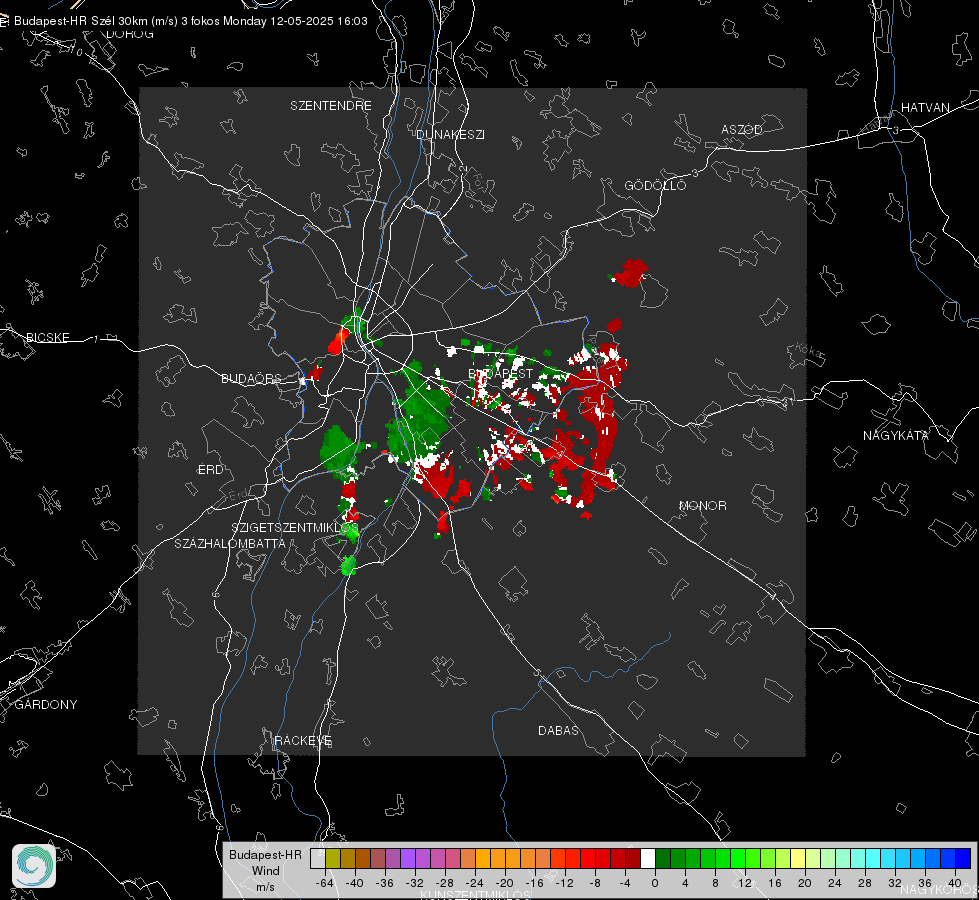This screenshot has height=900, width=979.
Task: Click the faint Kóka place label
Action: [809, 352]
